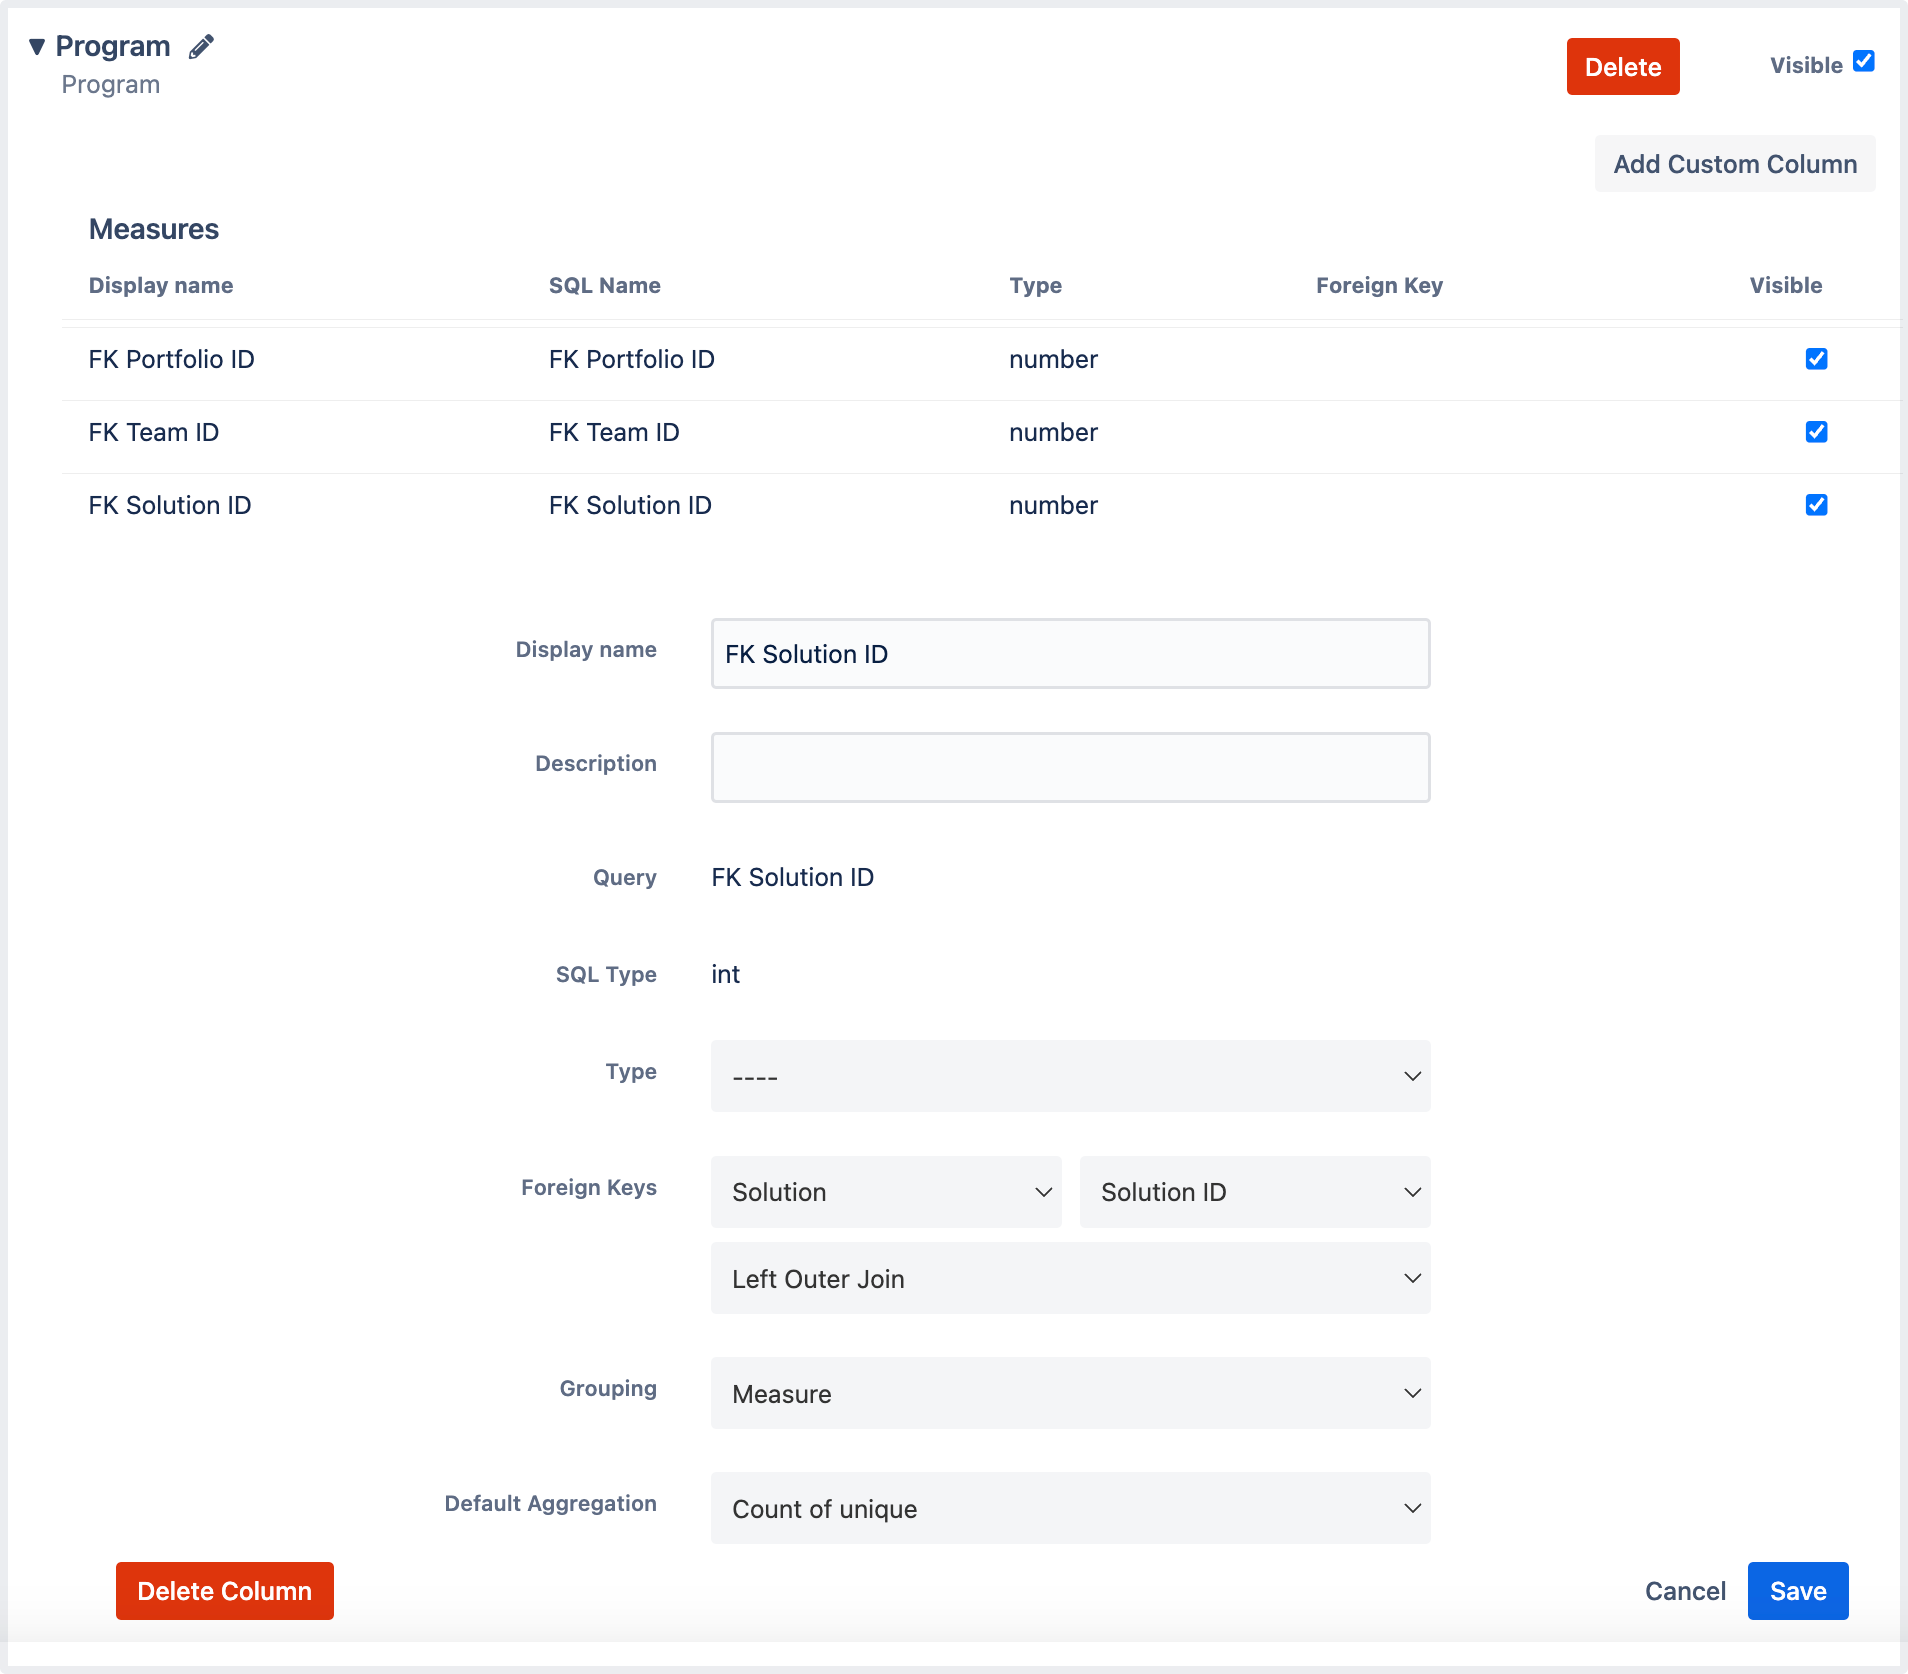Screen dimensions: 1908x1674
Task: Open the Solution foreign key table dropdown
Action: tap(886, 1192)
